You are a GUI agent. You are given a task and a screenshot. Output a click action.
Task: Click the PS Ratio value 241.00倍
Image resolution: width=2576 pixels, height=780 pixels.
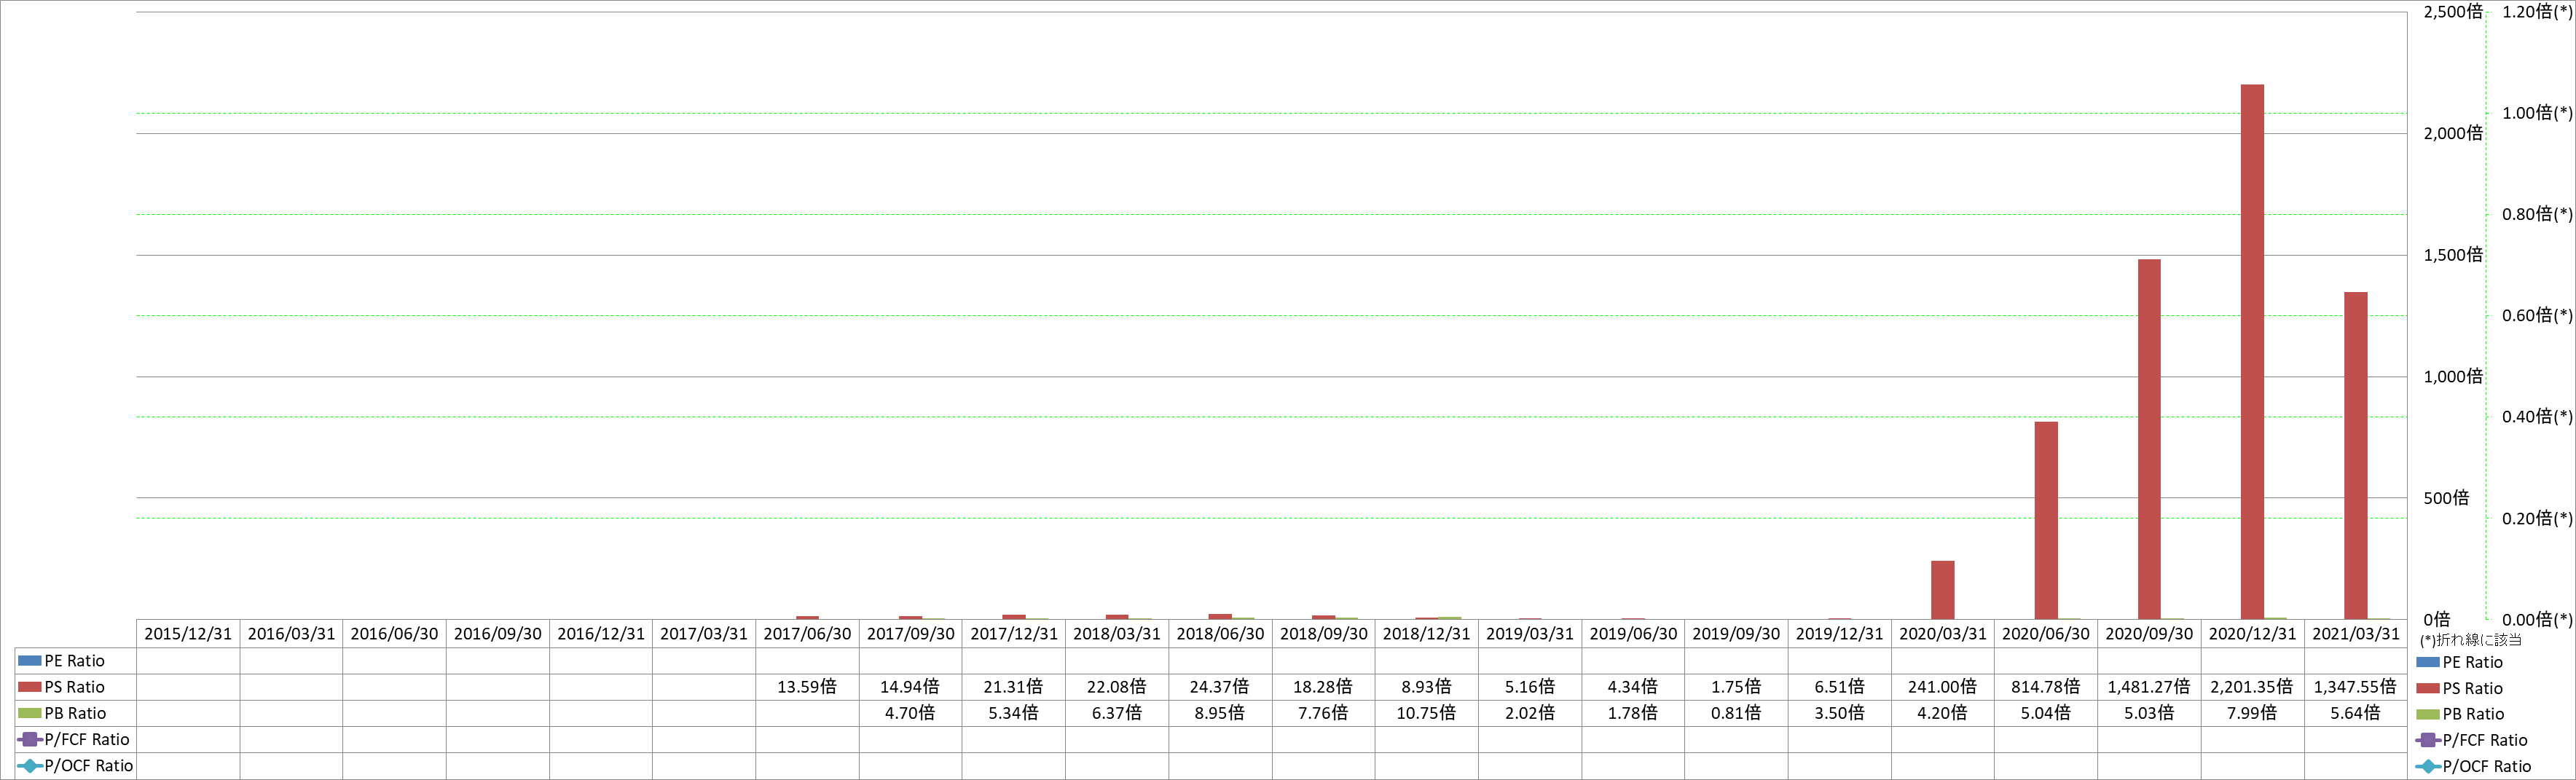tap(1942, 687)
